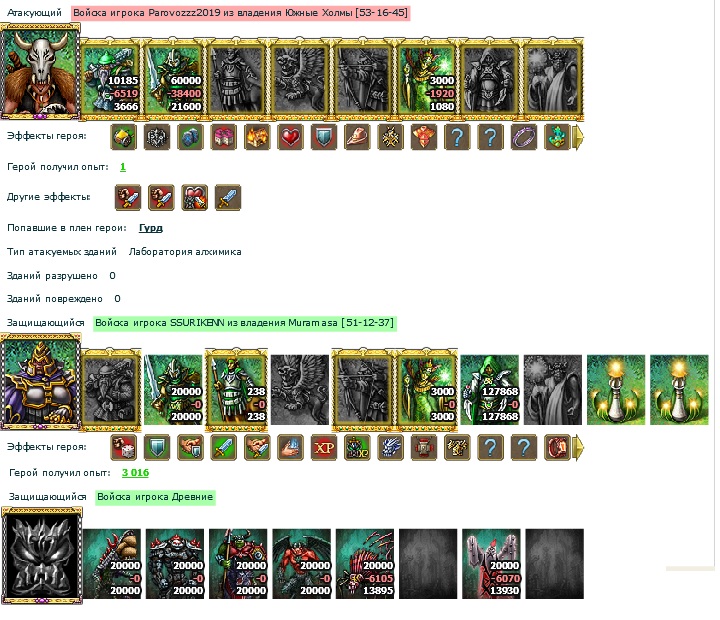Click the treasure chest attacker hero effect
720x620 pixels.
[x=257, y=137]
